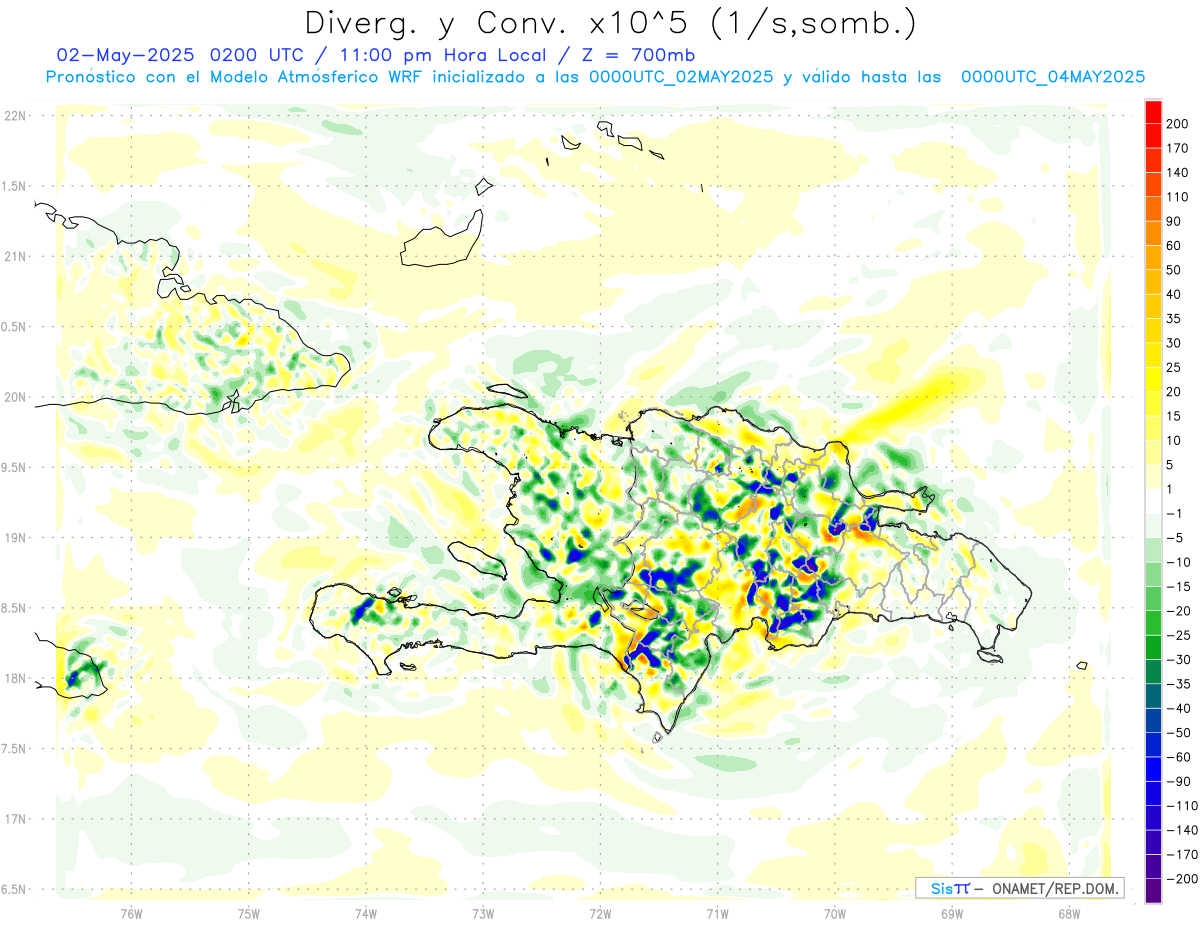Click the title 'Diverg. y Conv. x10^5 (1/s,somb.)'
Image resolution: width=1200 pixels, height=927 pixels.
[610, 23]
